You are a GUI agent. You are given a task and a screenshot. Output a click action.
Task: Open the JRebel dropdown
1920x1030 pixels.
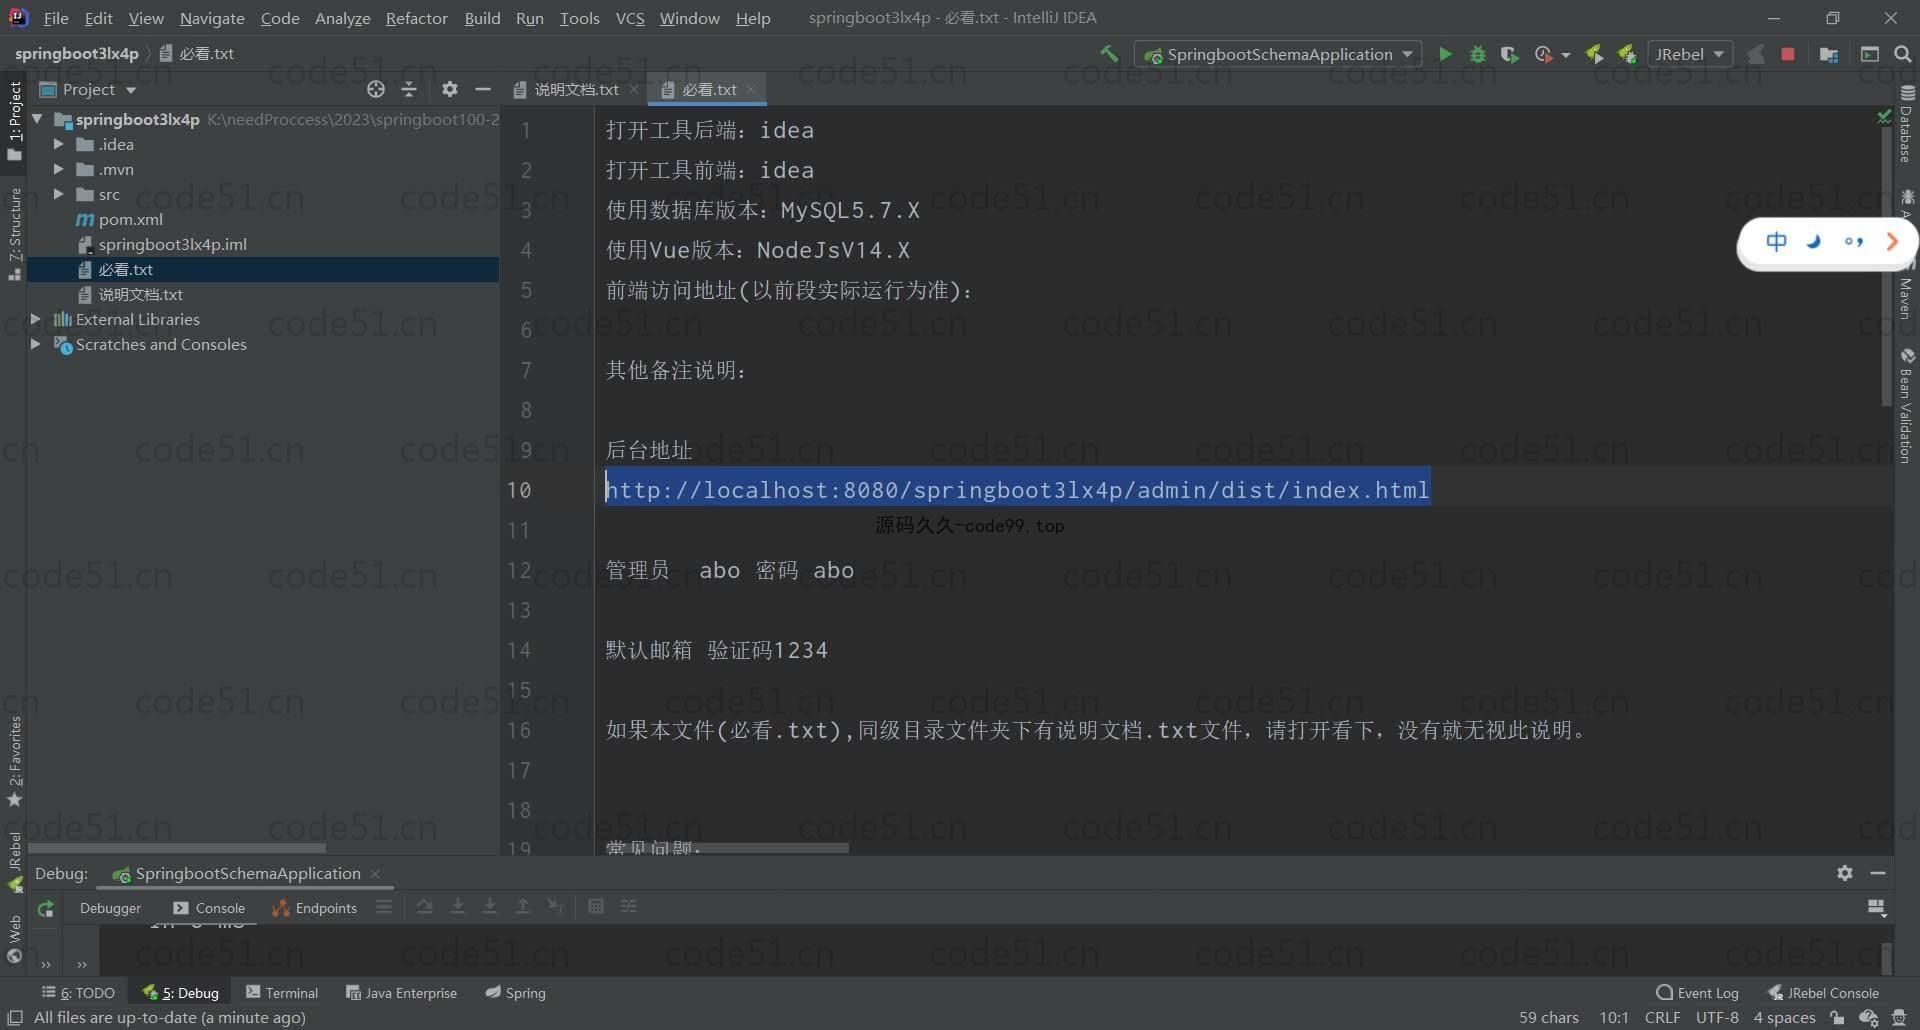pos(1689,54)
